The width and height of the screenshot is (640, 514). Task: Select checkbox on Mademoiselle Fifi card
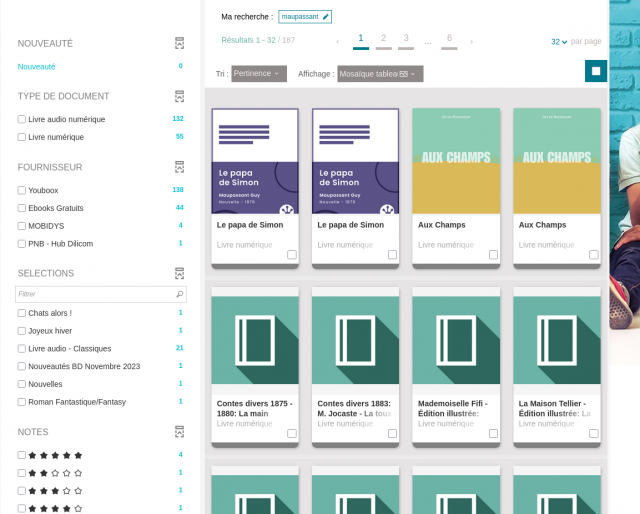493,434
